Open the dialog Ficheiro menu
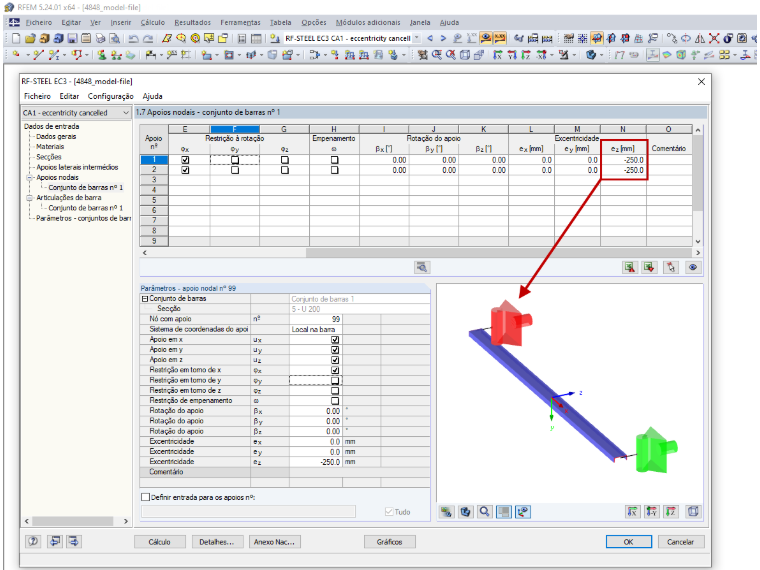The image size is (760, 570). [37, 96]
